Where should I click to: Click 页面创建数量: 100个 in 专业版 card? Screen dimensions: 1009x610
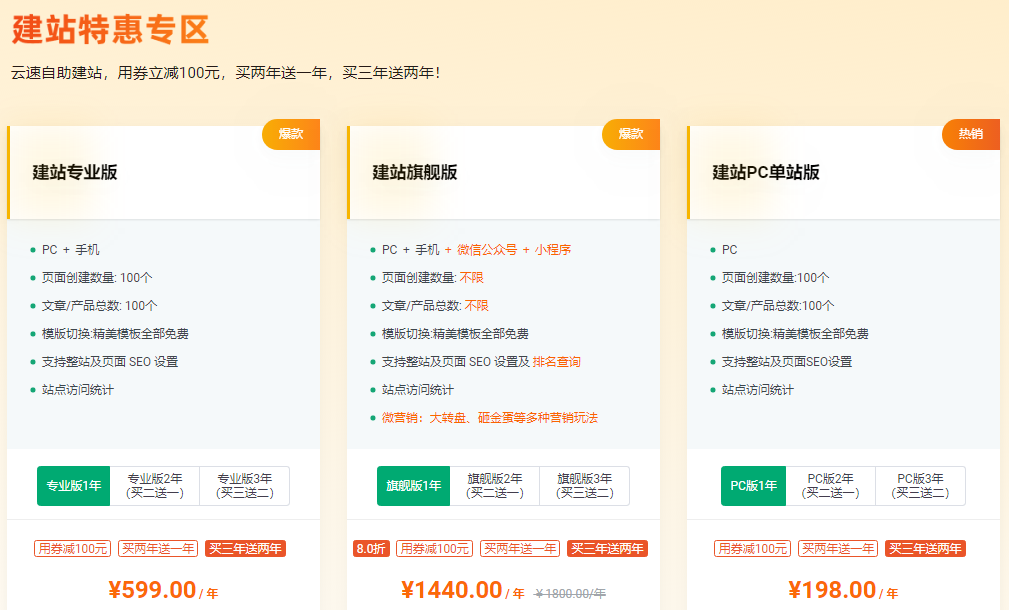pyautogui.click(x=97, y=278)
